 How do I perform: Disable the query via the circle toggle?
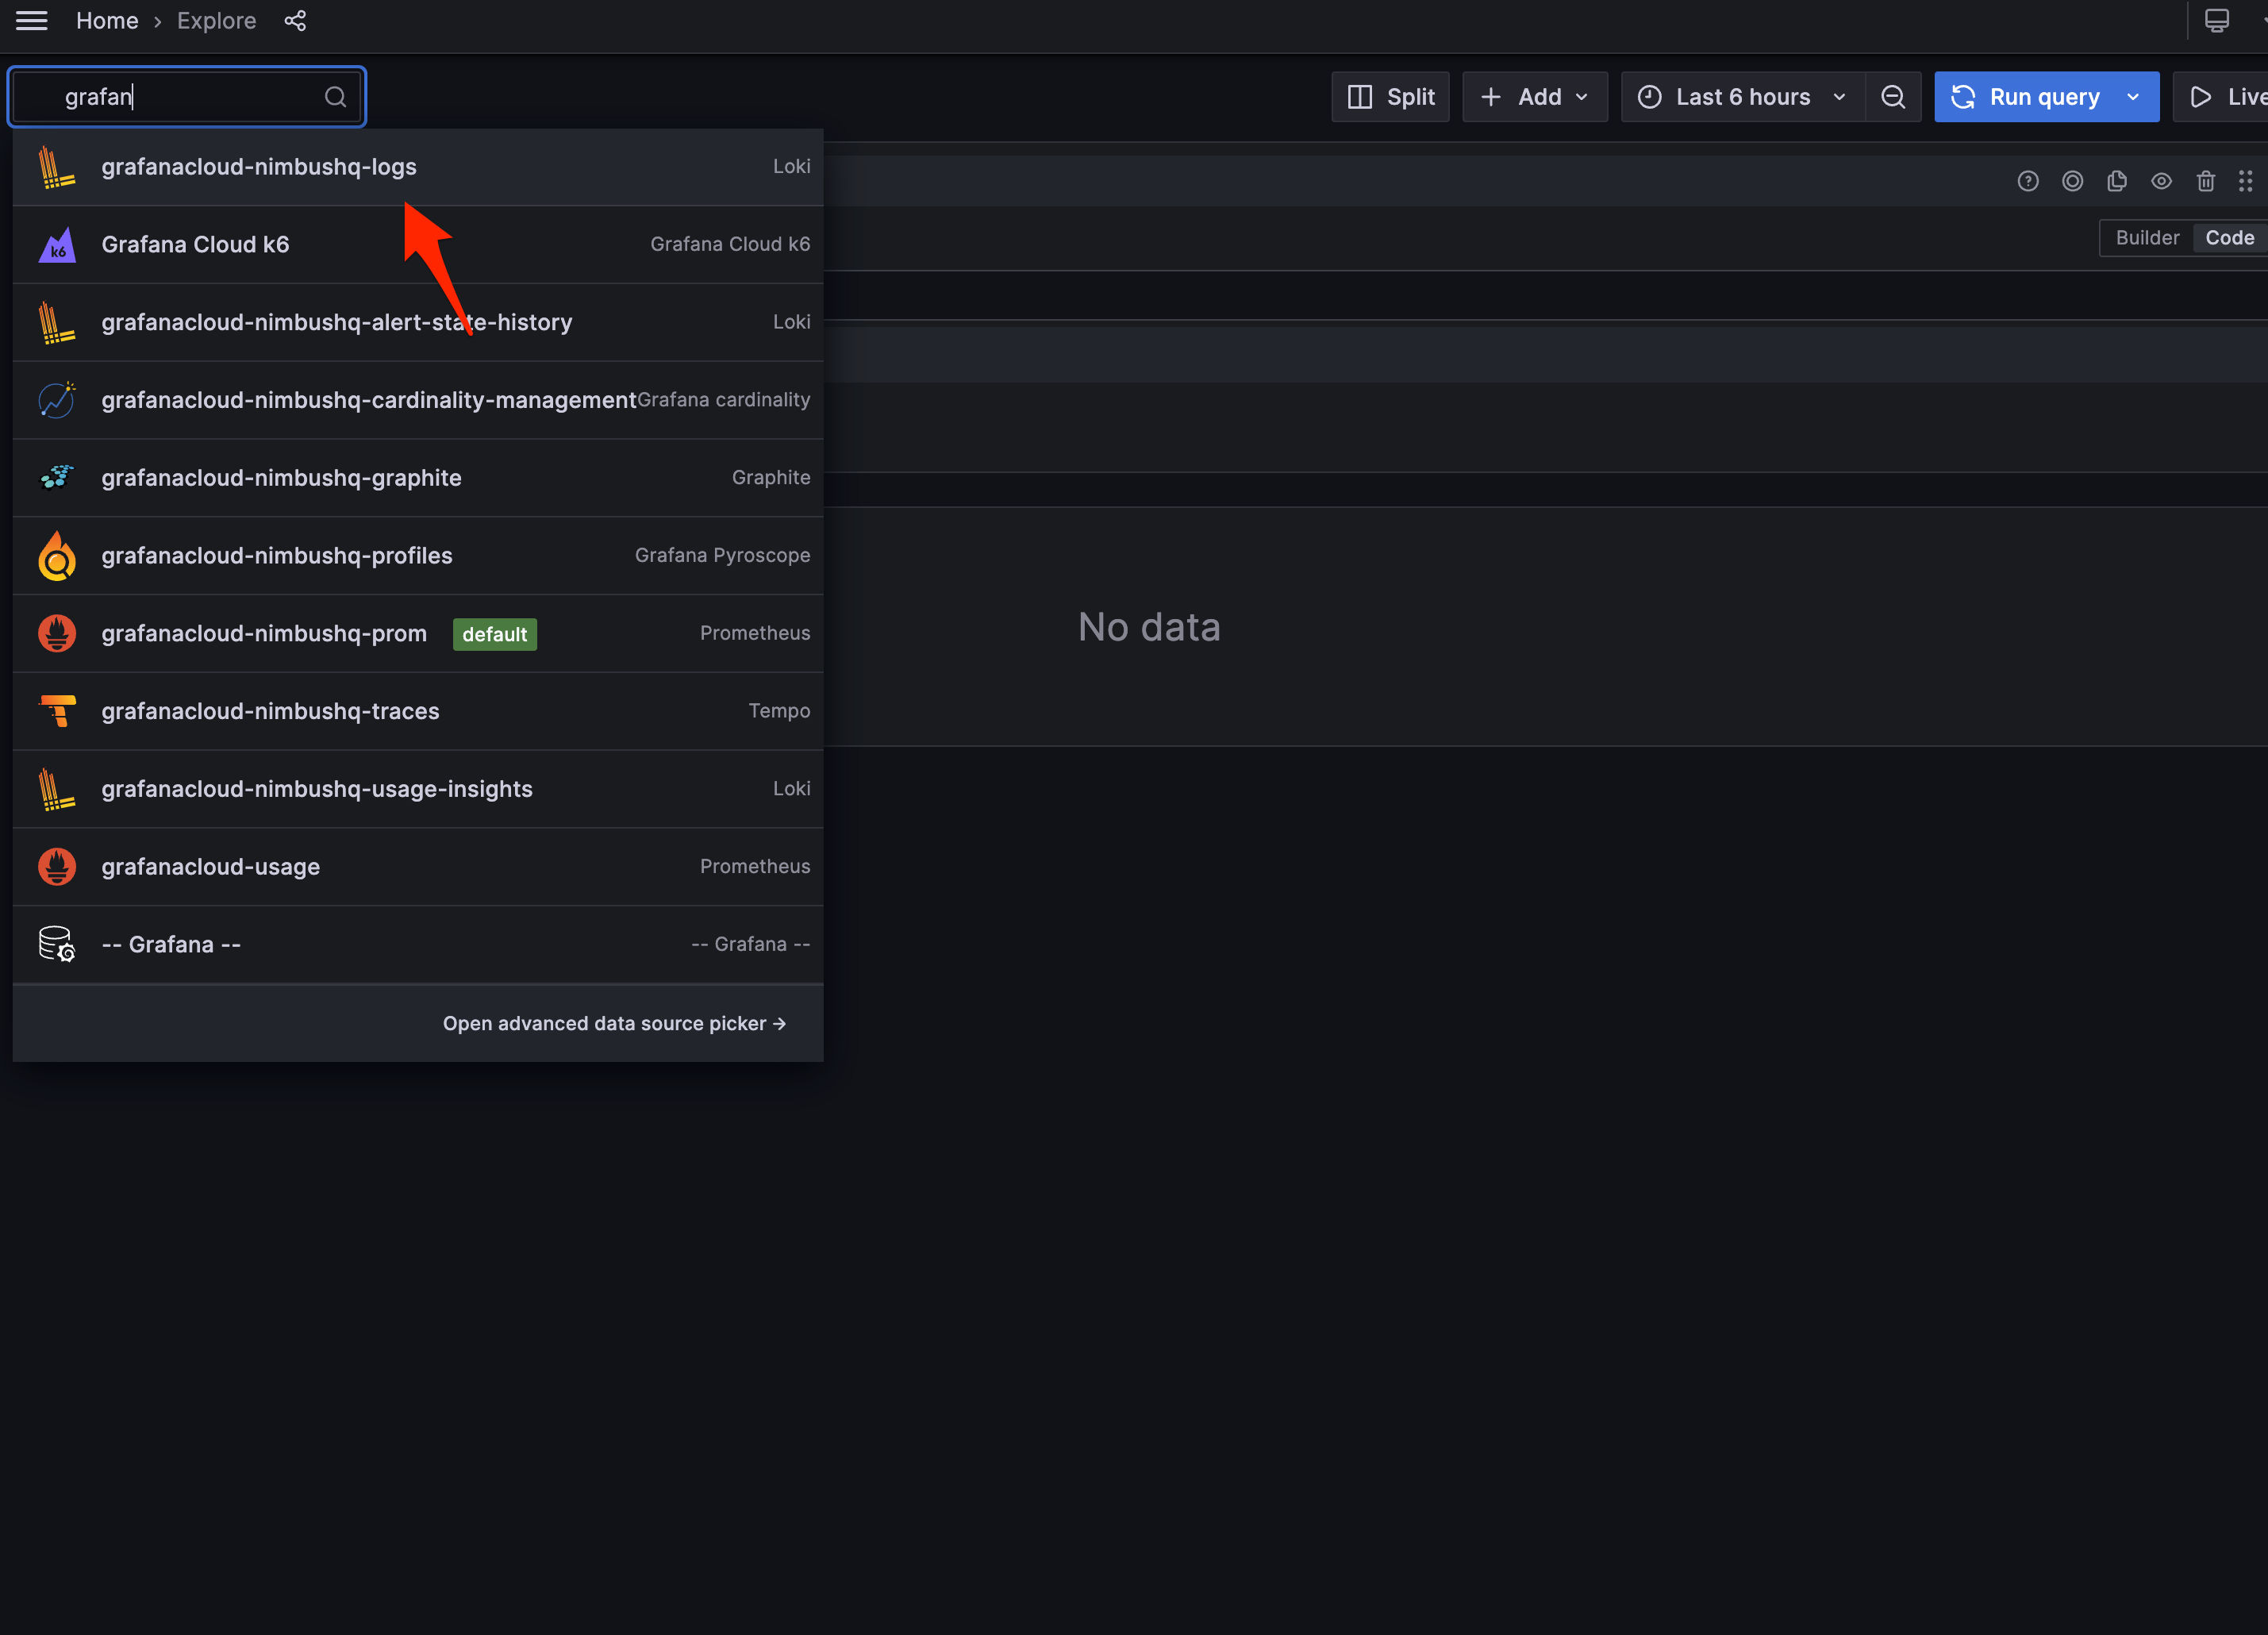(x=2072, y=181)
